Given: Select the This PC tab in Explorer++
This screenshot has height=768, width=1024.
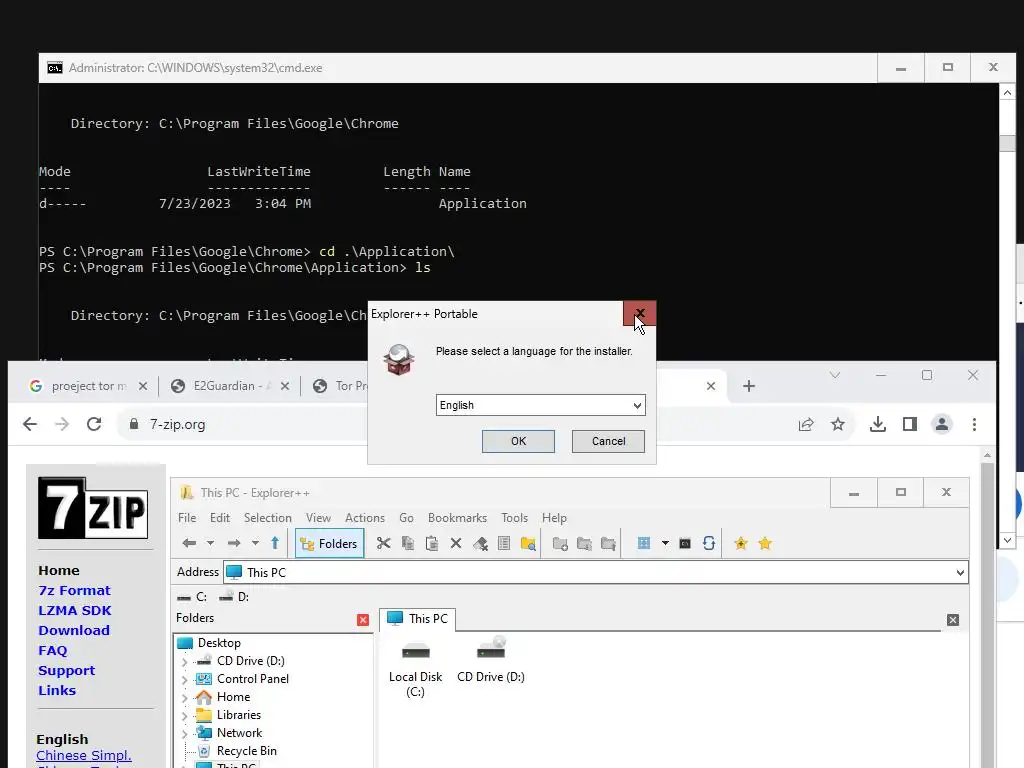Looking at the screenshot, I should (417, 618).
